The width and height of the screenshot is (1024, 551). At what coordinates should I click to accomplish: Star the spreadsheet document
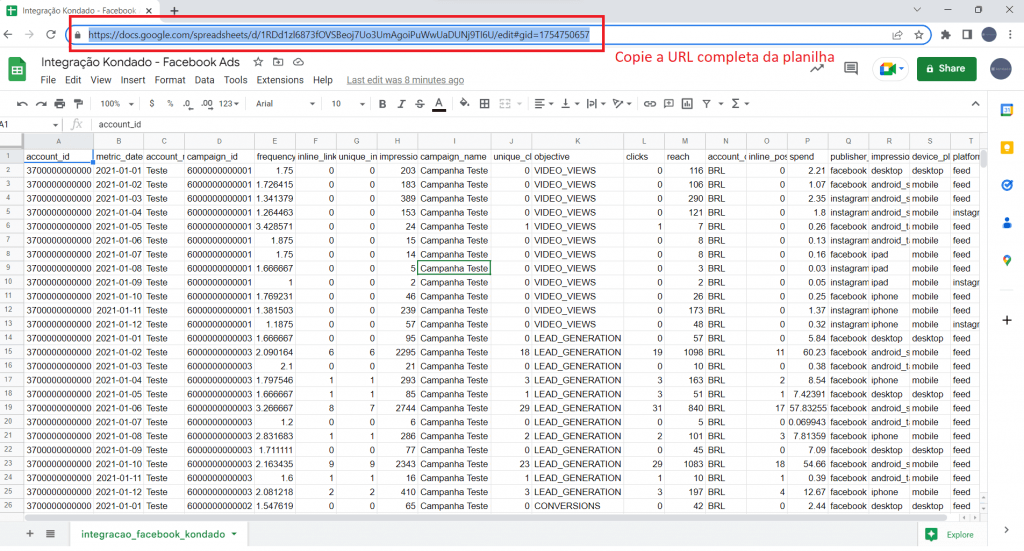coord(258,62)
